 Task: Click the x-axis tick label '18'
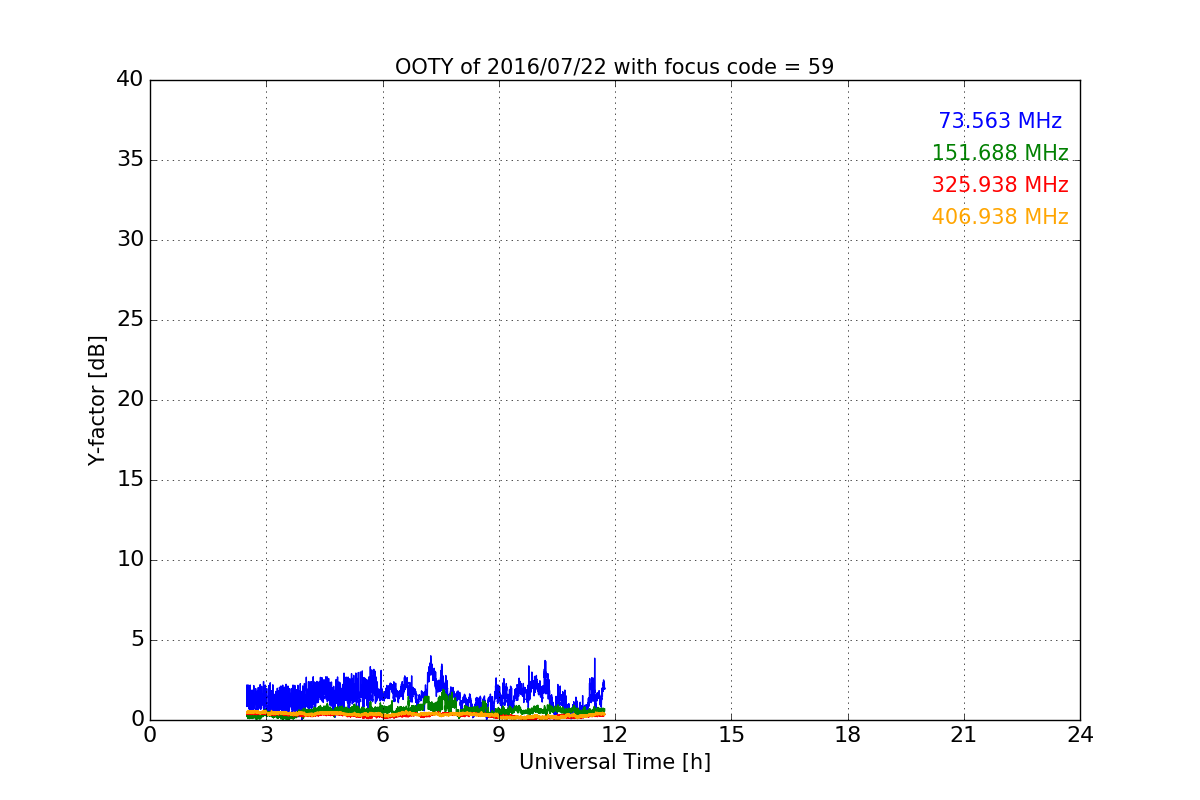848,735
